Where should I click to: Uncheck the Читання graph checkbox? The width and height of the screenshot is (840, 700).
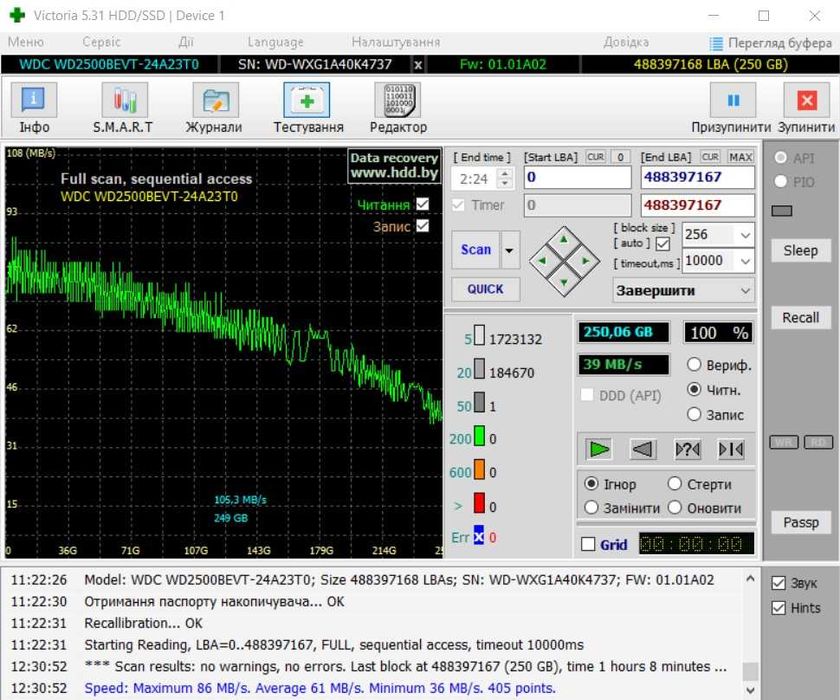[422, 204]
